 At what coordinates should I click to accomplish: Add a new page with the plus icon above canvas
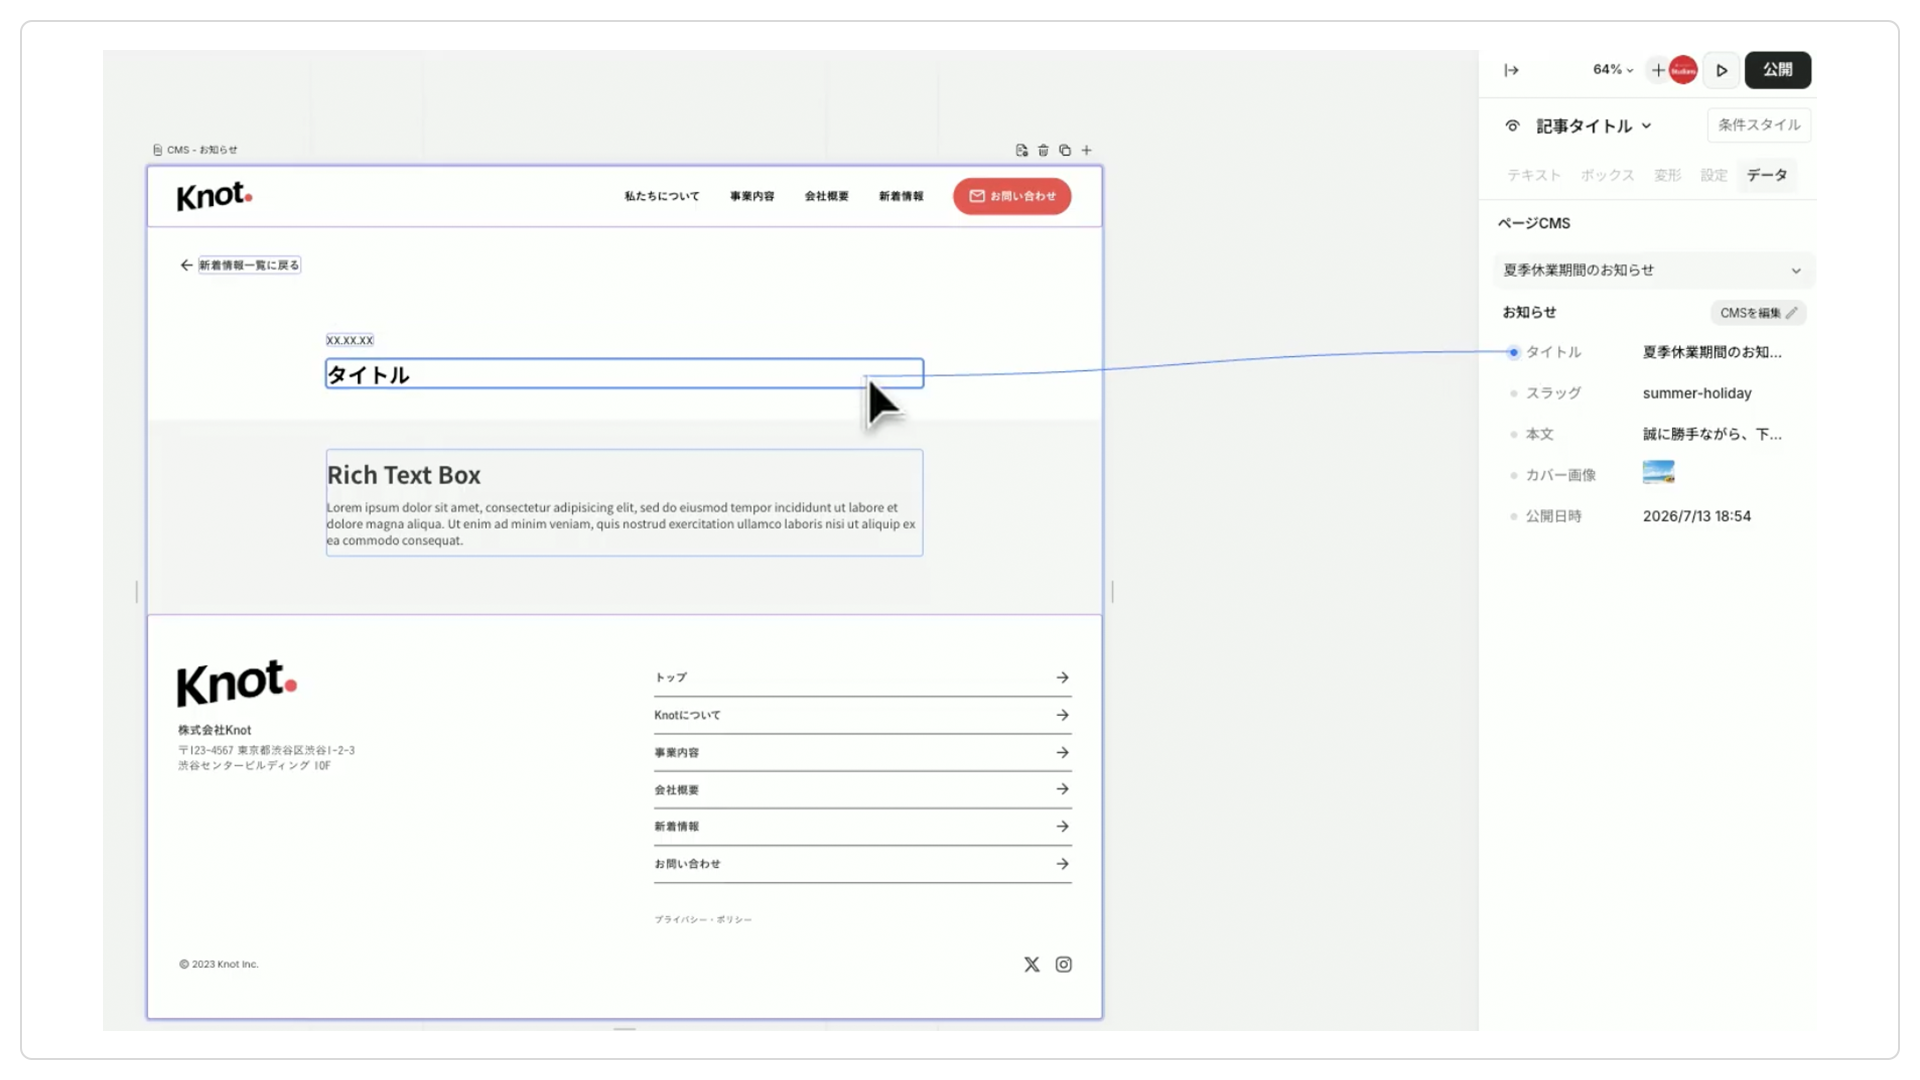[x=1087, y=150]
